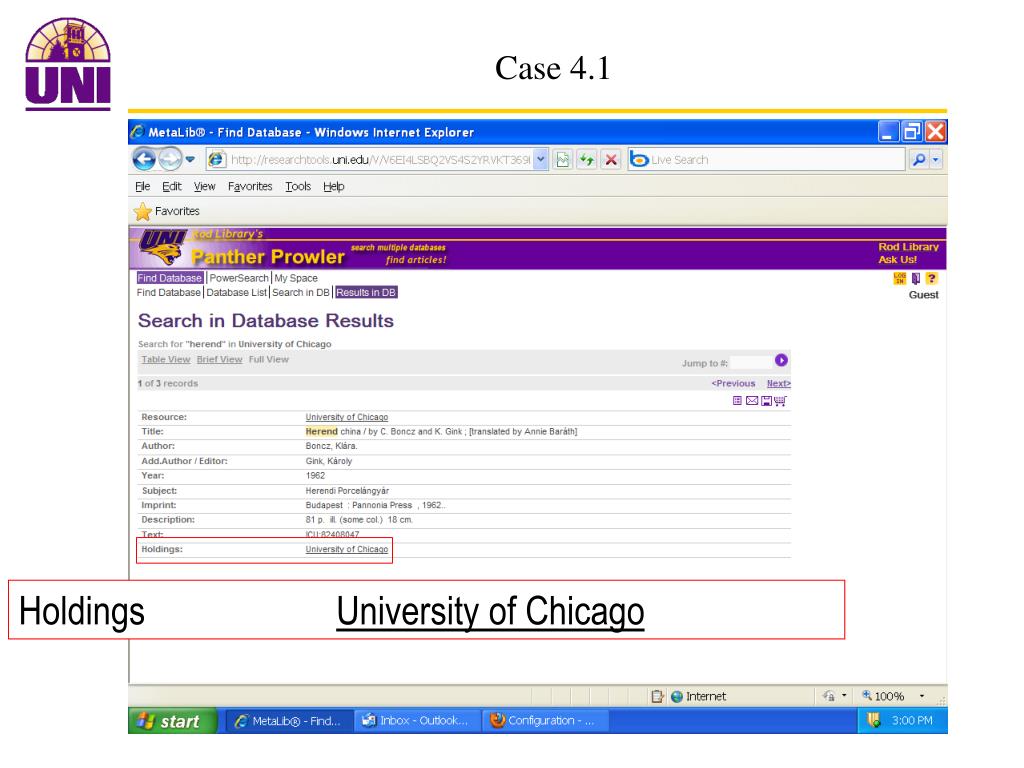This screenshot has height=768, width=1024.
Task: Click the floppy disk save record icon
Action: click(x=766, y=401)
